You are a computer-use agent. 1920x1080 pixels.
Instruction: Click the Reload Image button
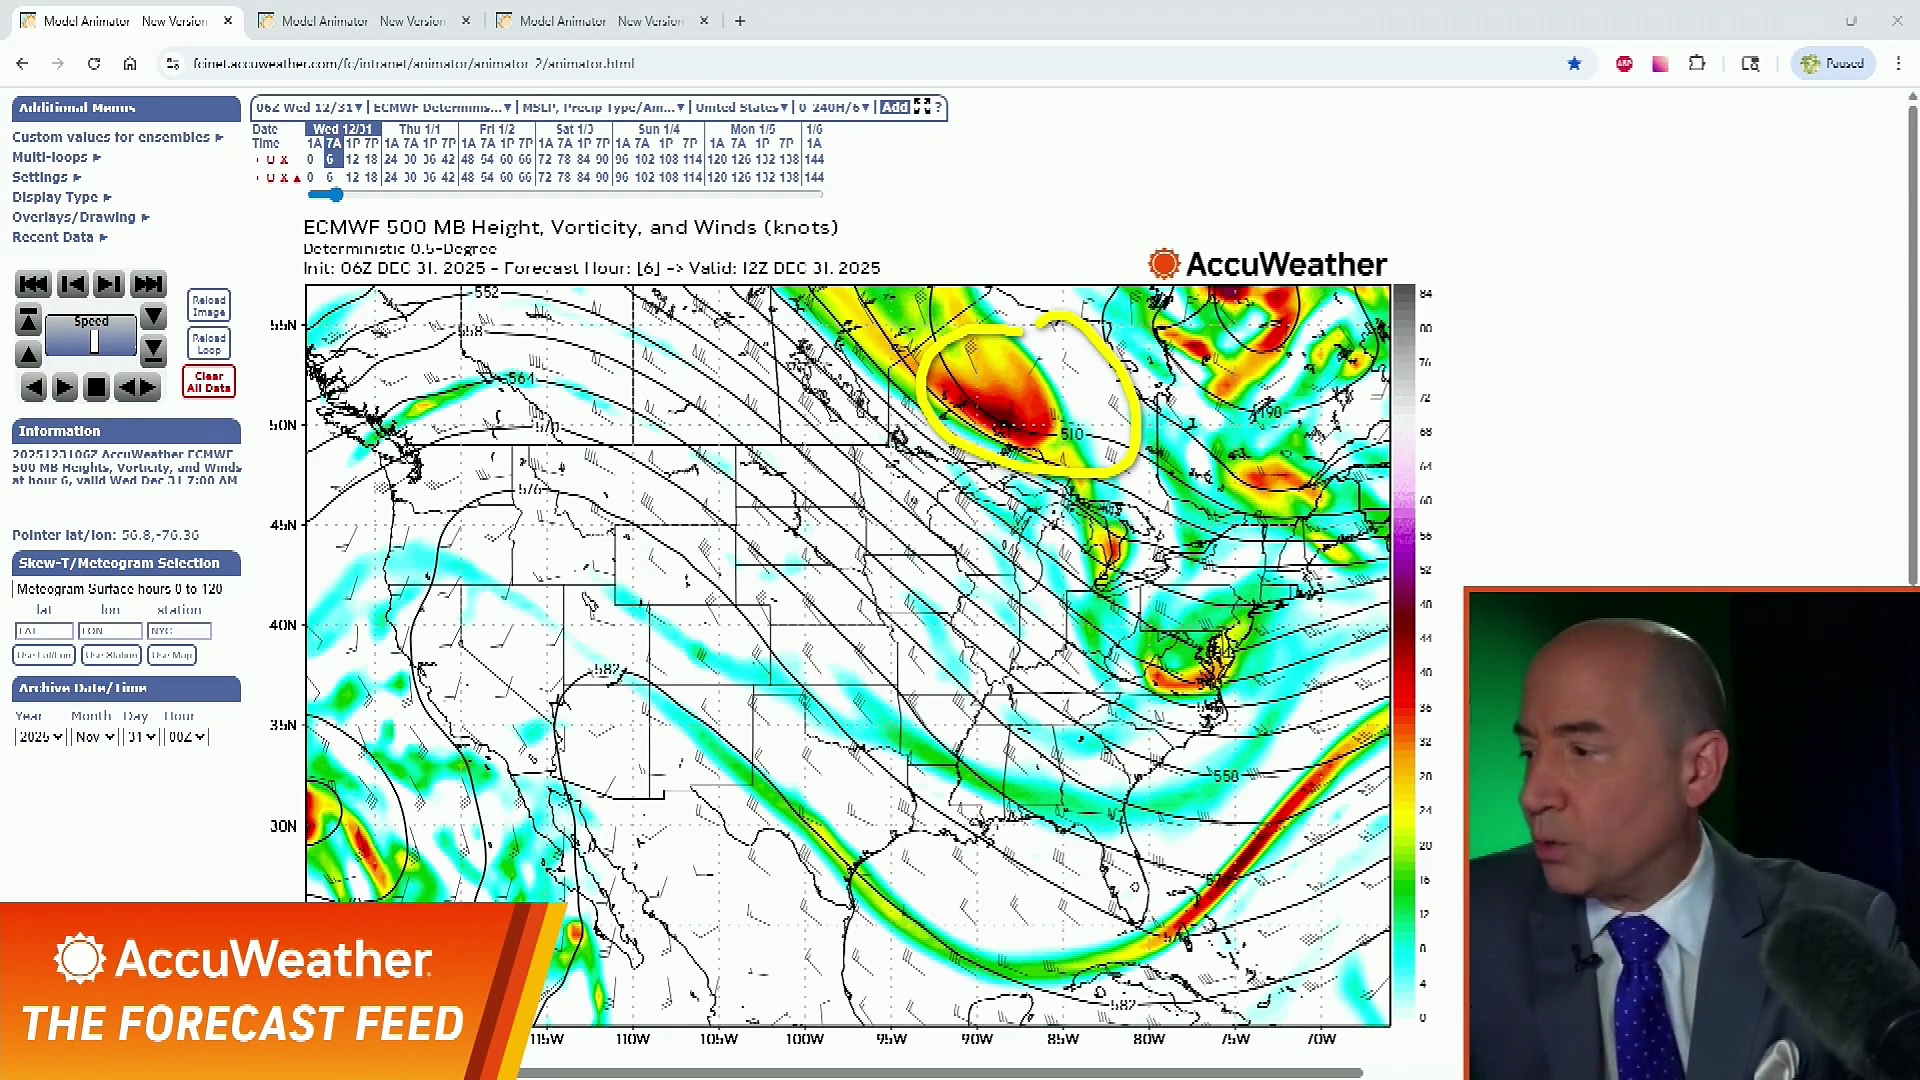209,306
